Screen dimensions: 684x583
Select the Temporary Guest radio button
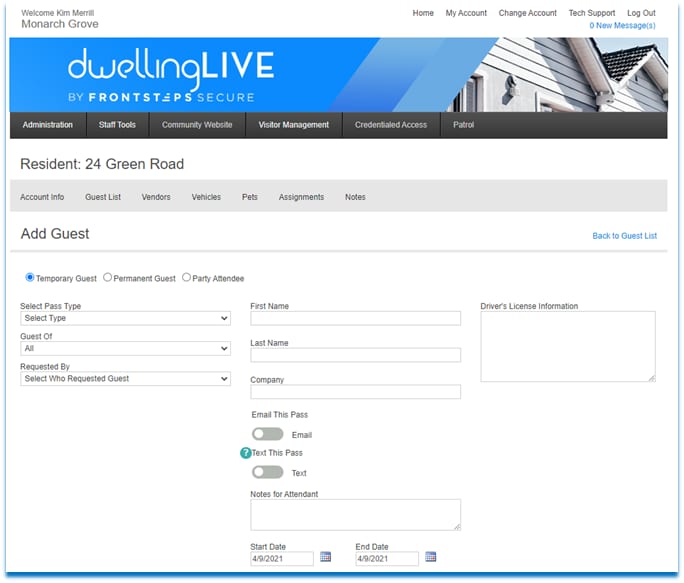pyautogui.click(x=30, y=278)
